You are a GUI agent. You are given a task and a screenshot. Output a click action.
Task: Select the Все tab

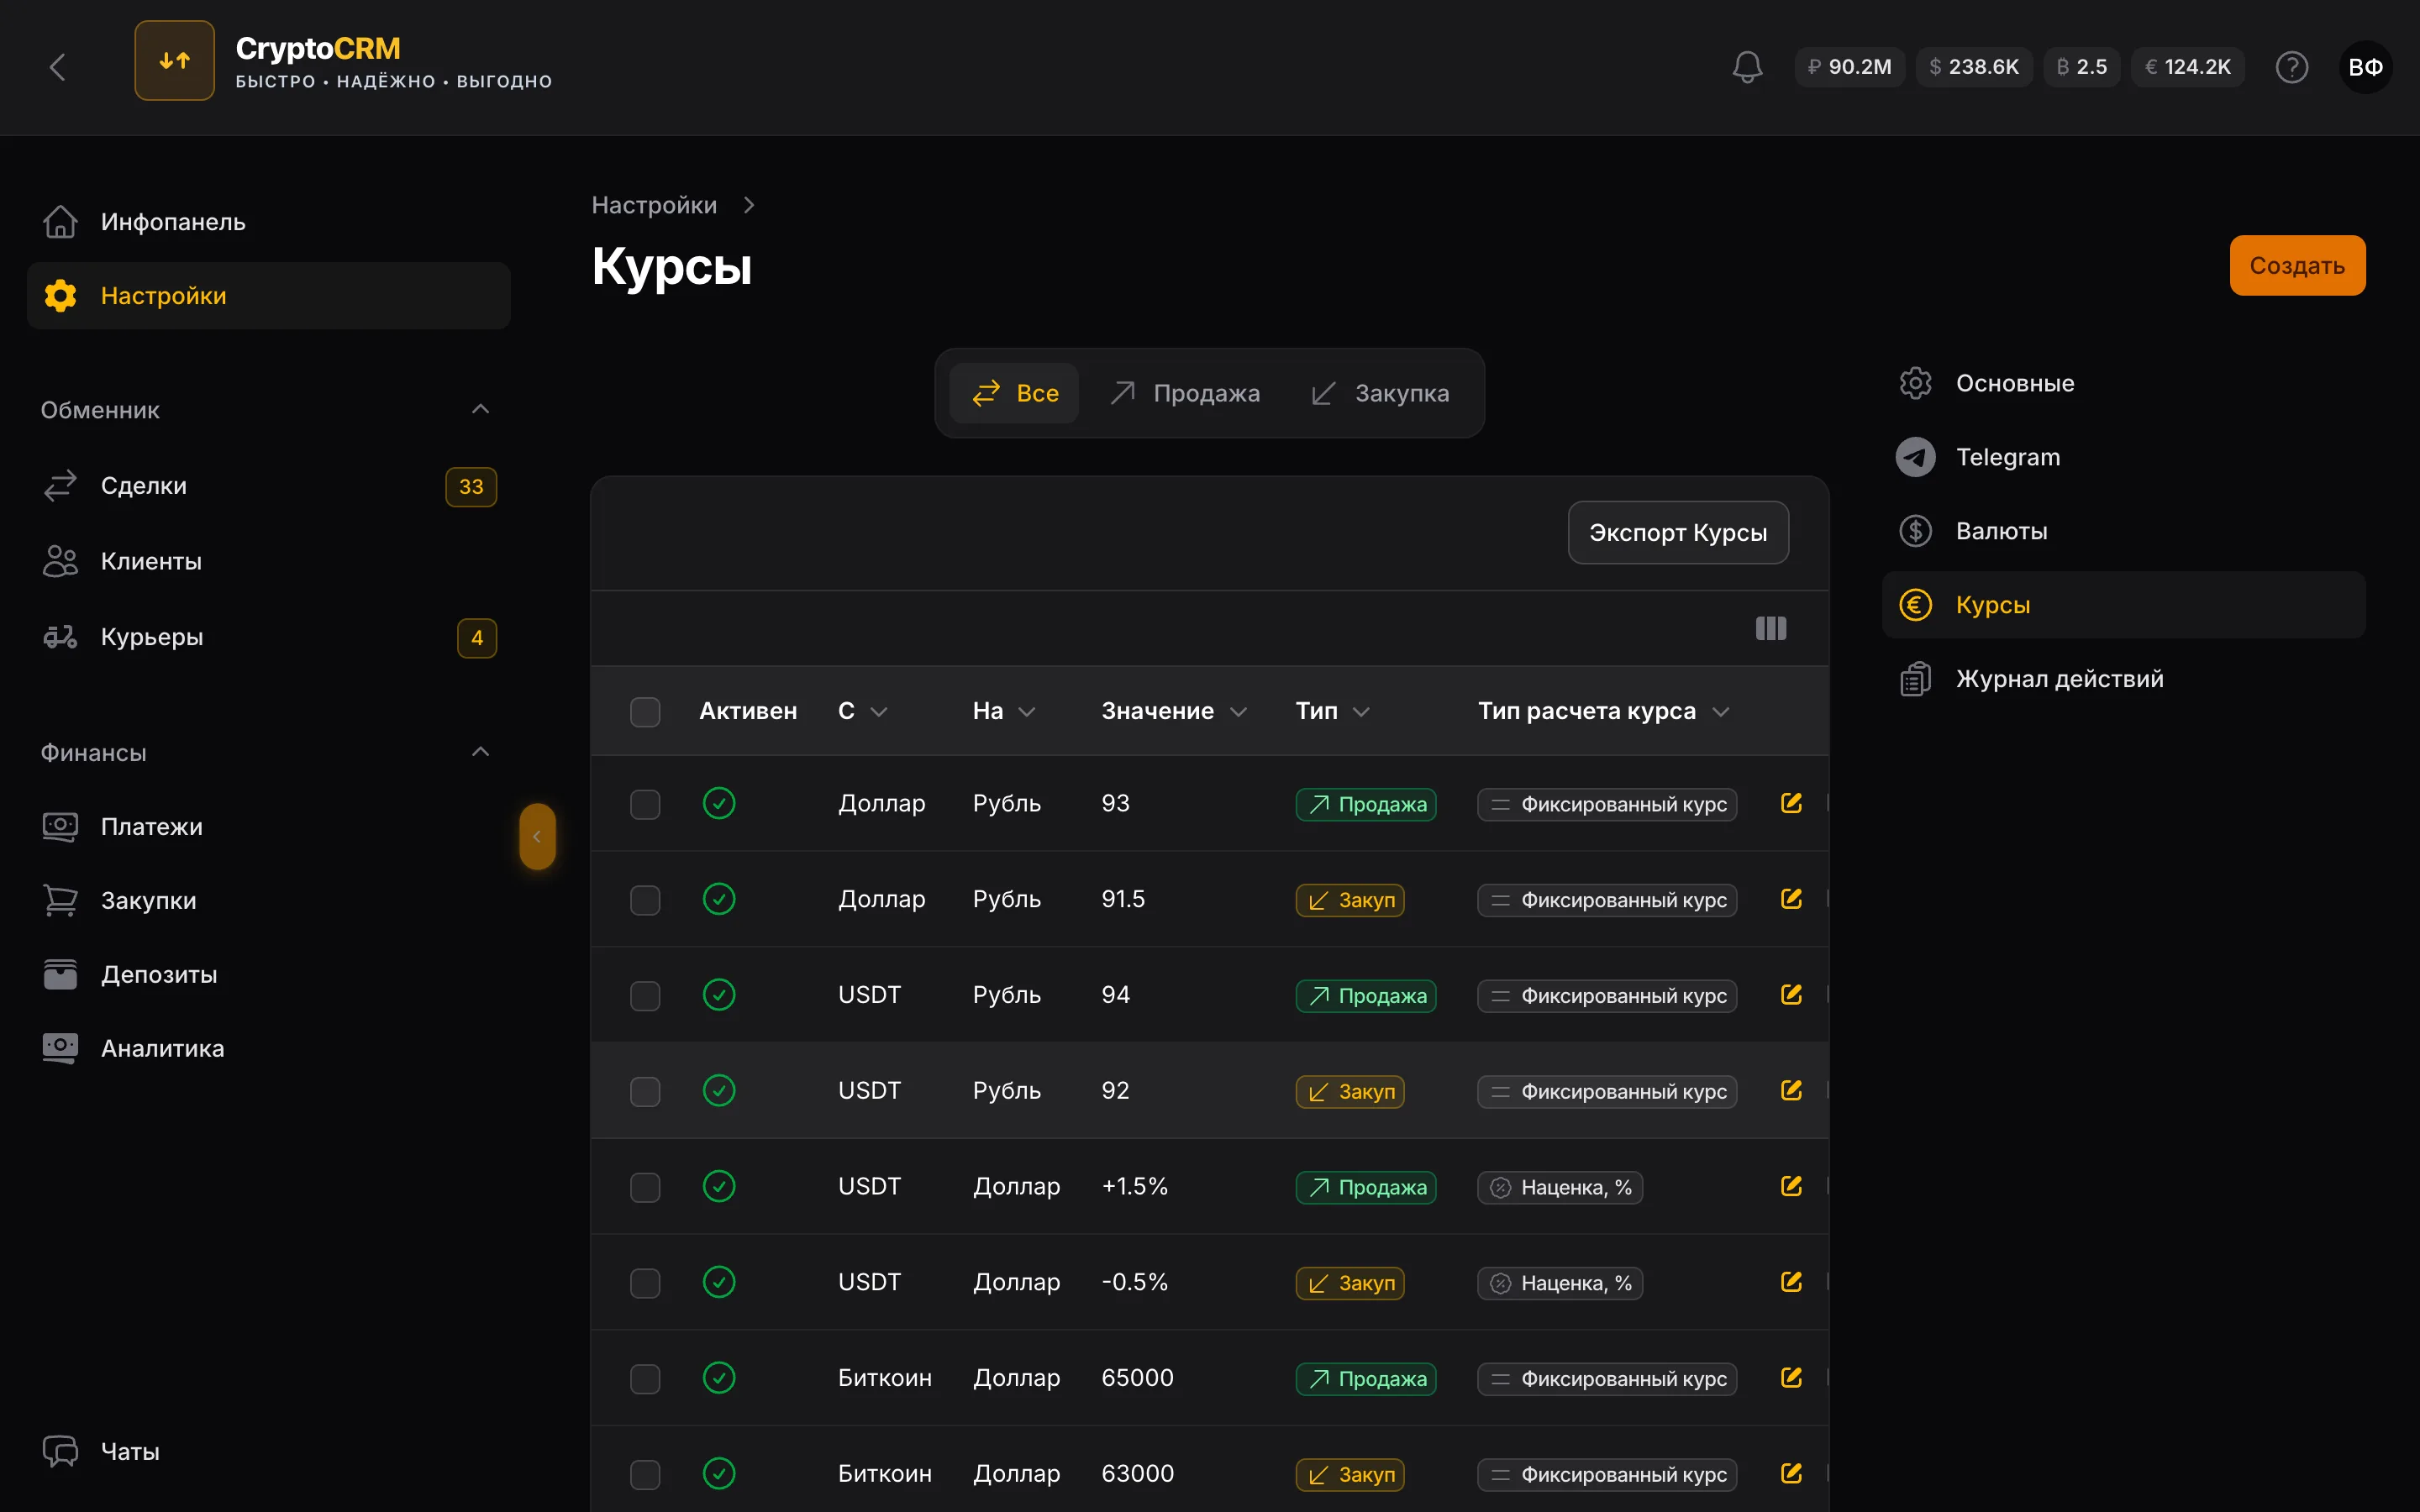[x=1014, y=393]
